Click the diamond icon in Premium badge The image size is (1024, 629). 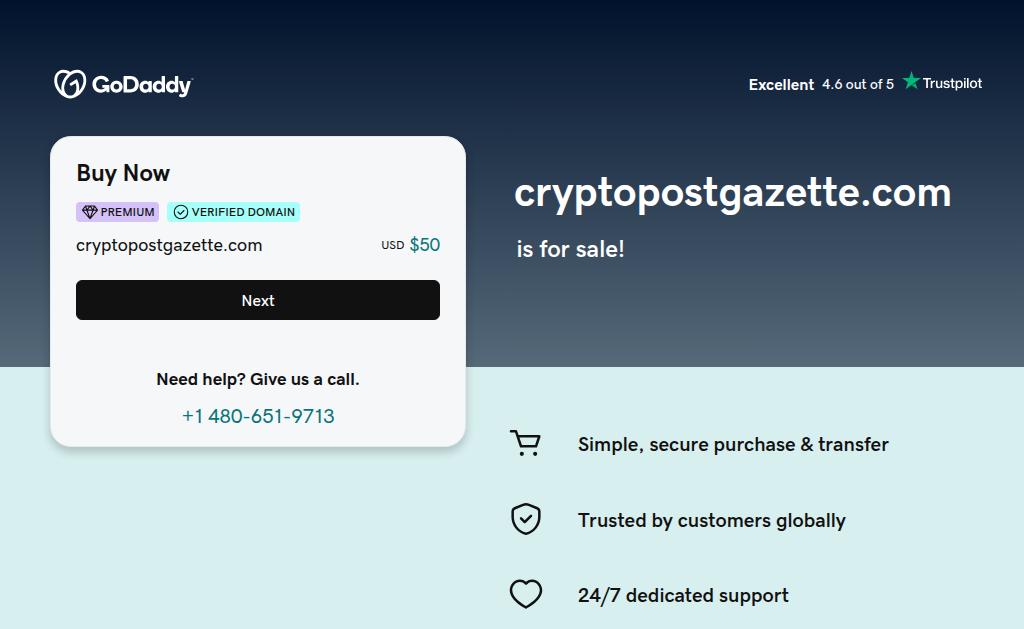[x=89, y=212]
